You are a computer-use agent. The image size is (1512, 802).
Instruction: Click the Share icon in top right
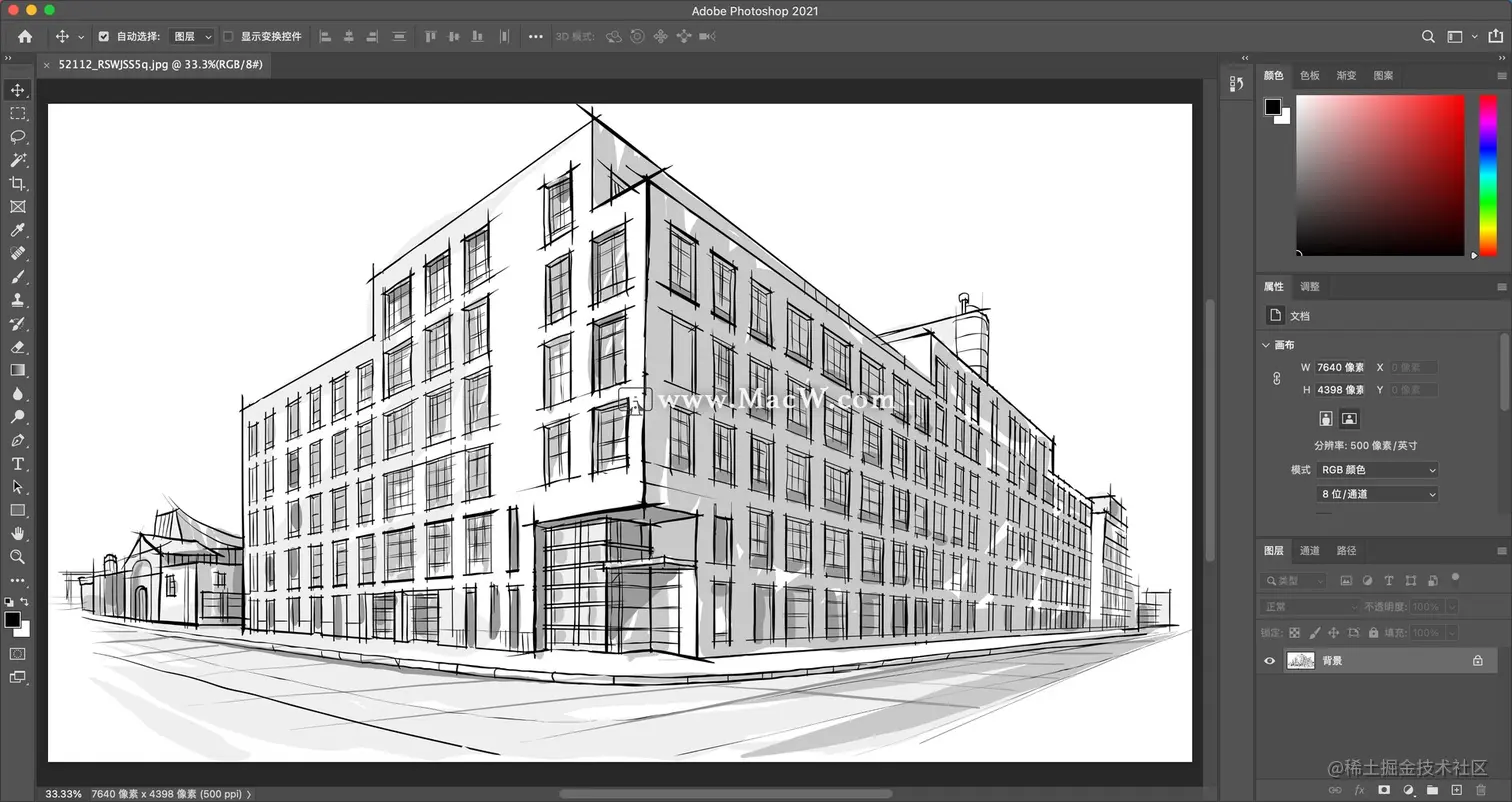[x=1495, y=36]
